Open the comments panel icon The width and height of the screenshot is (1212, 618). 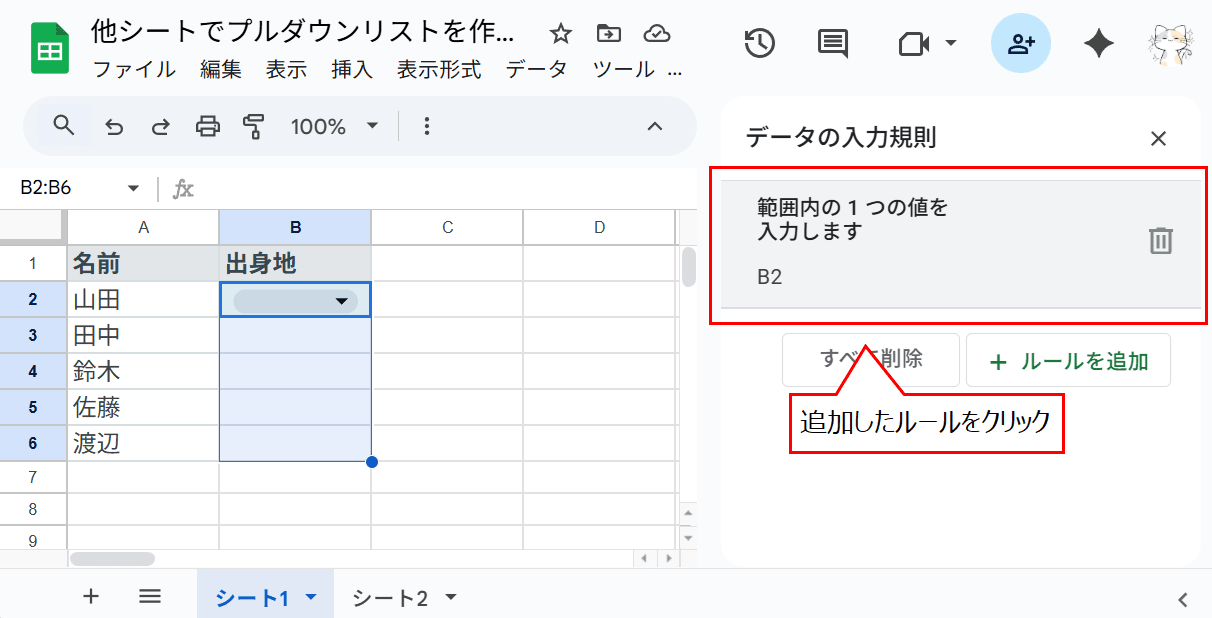pyautogui.click(x=832, y=44)
